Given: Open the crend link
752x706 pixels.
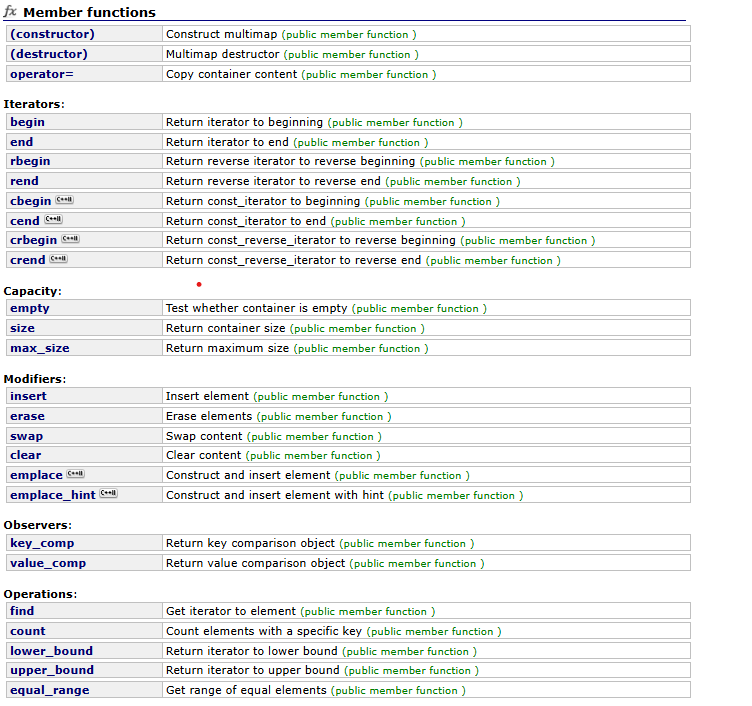Looking at the screenshot, I should pyautogui.click(x=28, y=260).
